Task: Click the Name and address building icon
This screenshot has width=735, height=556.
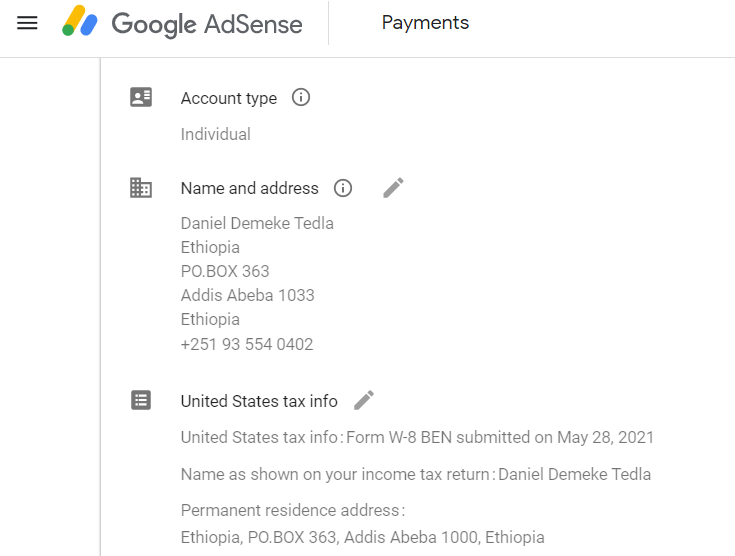Action: (141, 188)
